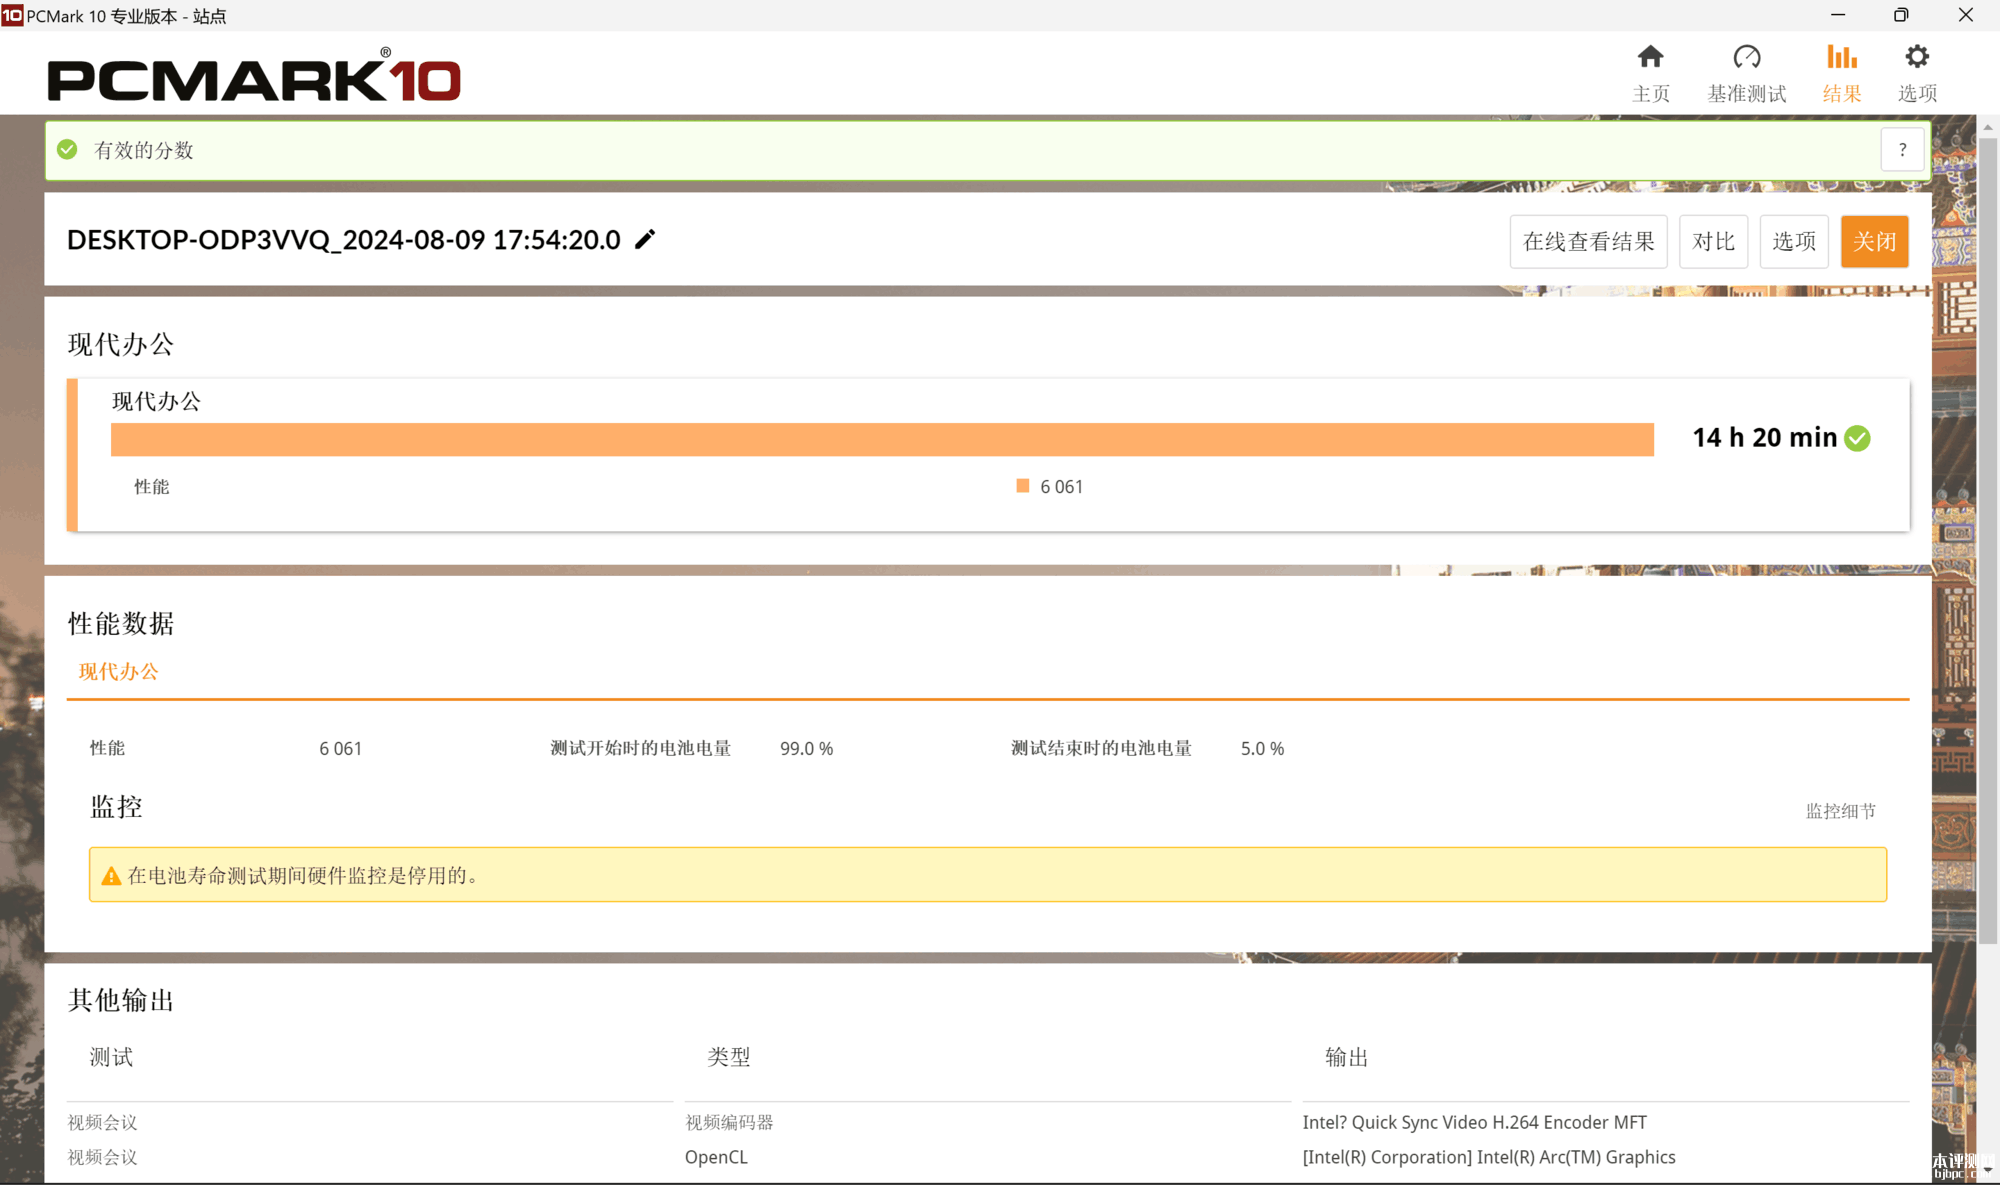
Task: Click the PCMark 10 logo
Action: 254,76
